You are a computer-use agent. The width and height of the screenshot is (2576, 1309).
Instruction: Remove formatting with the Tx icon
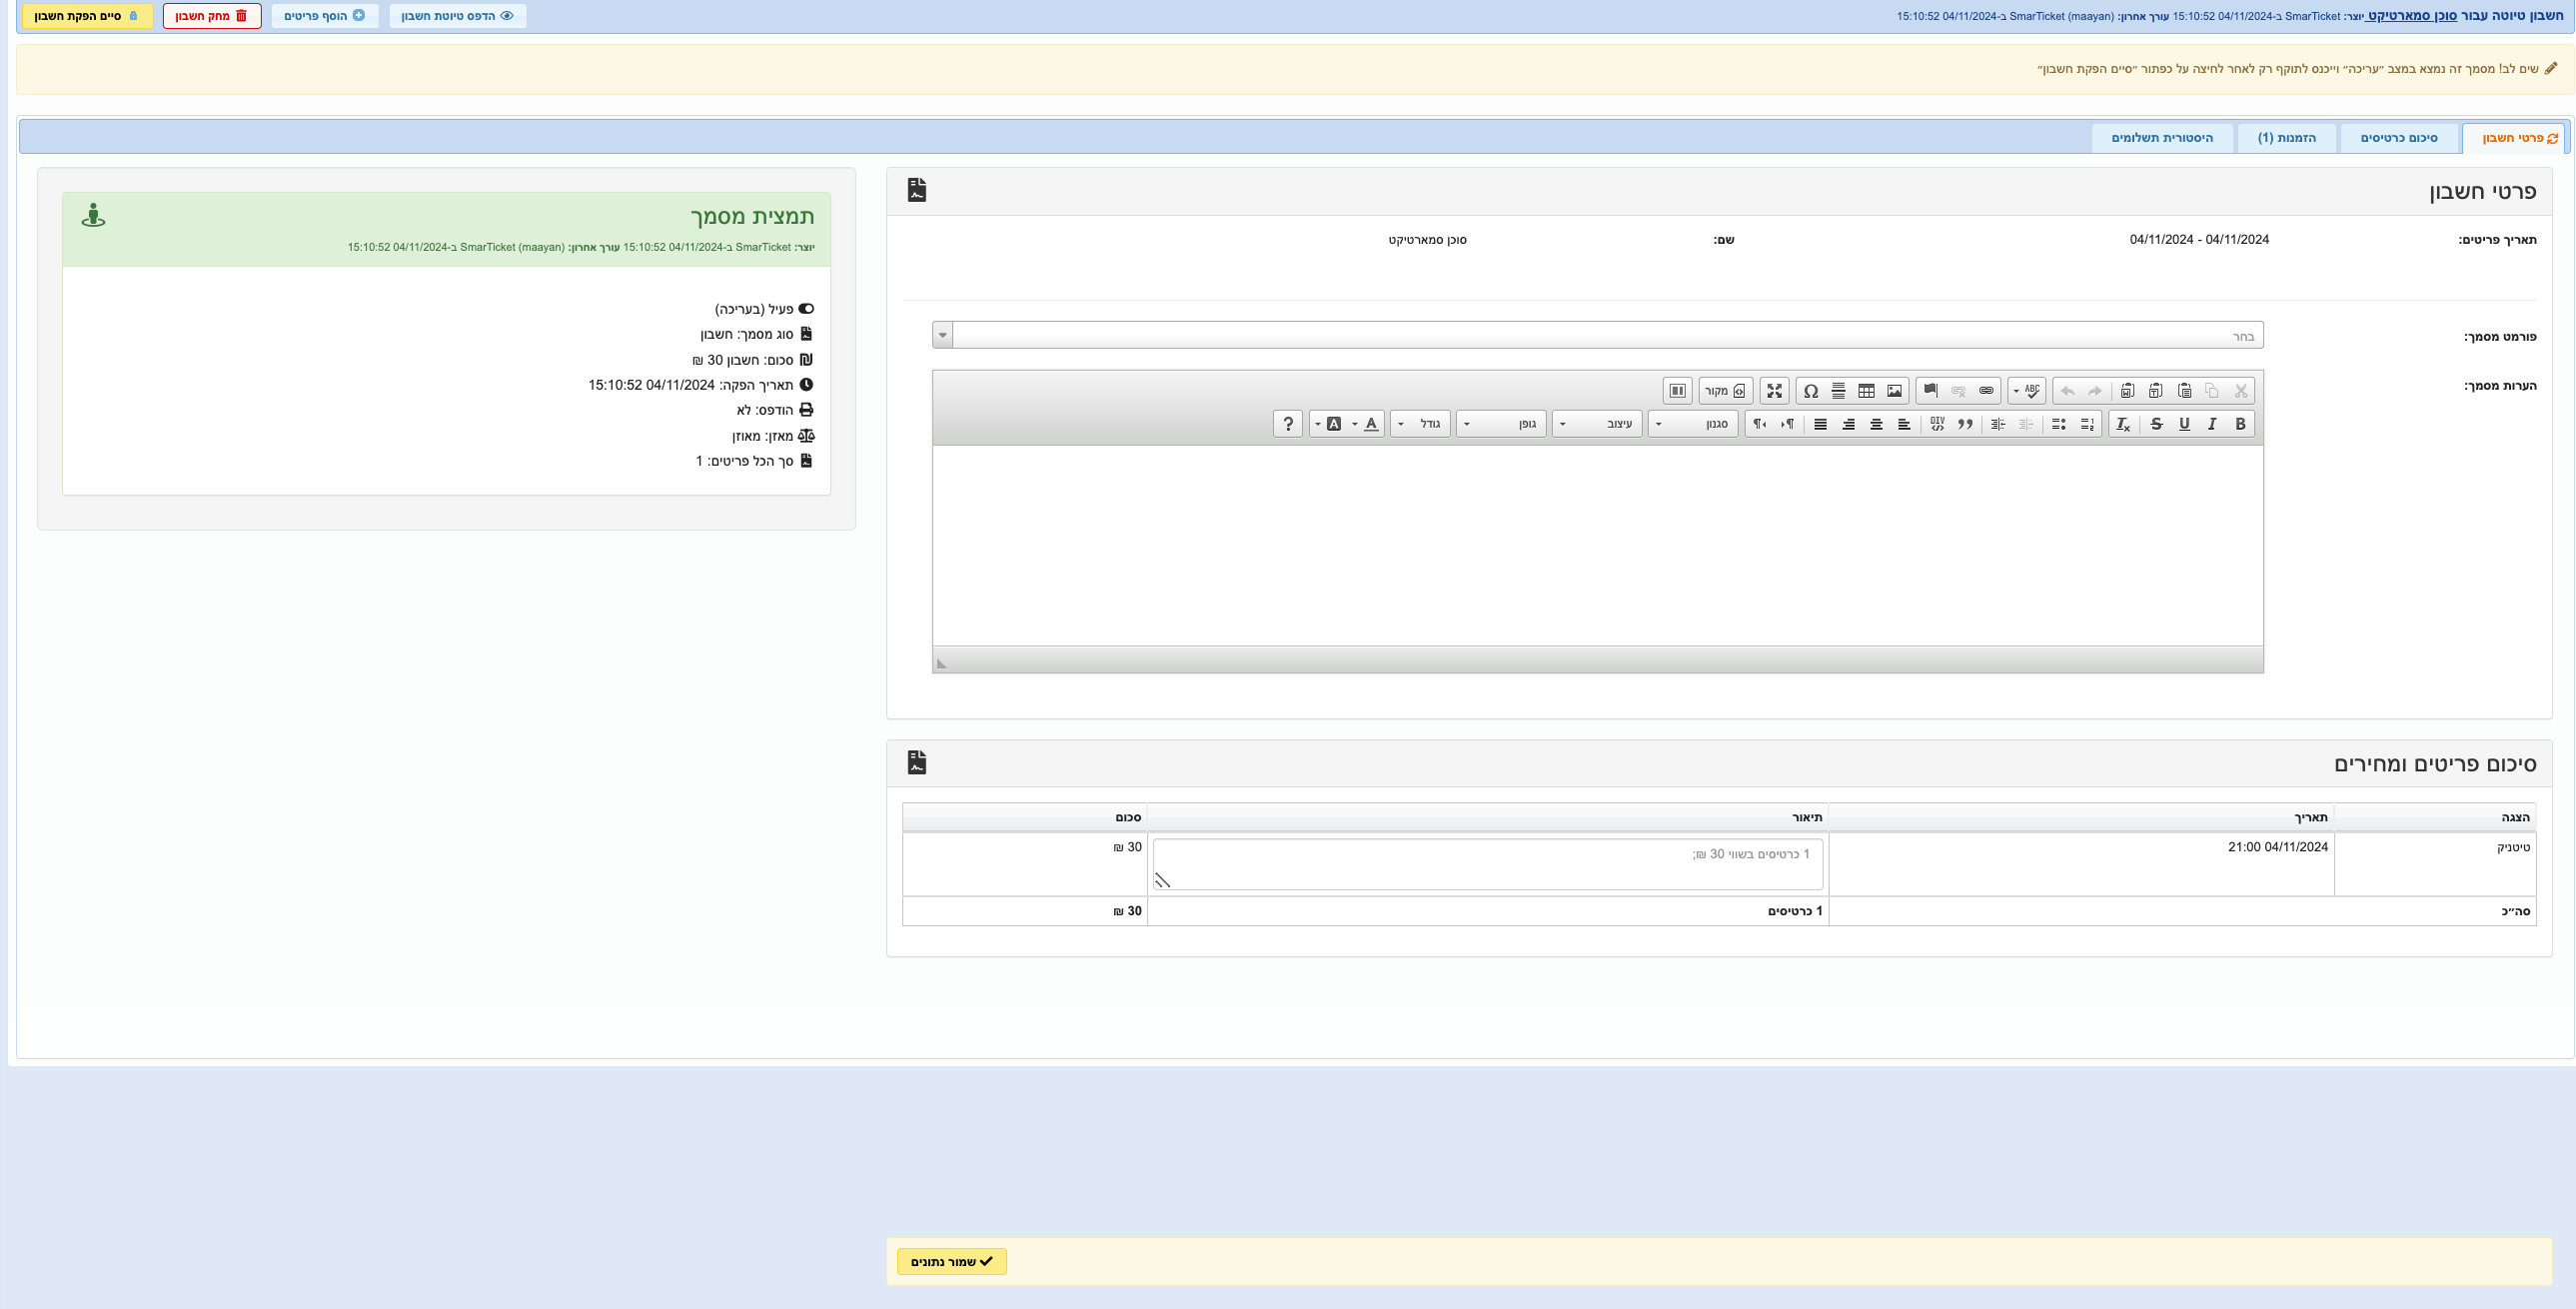[2124, 424]
